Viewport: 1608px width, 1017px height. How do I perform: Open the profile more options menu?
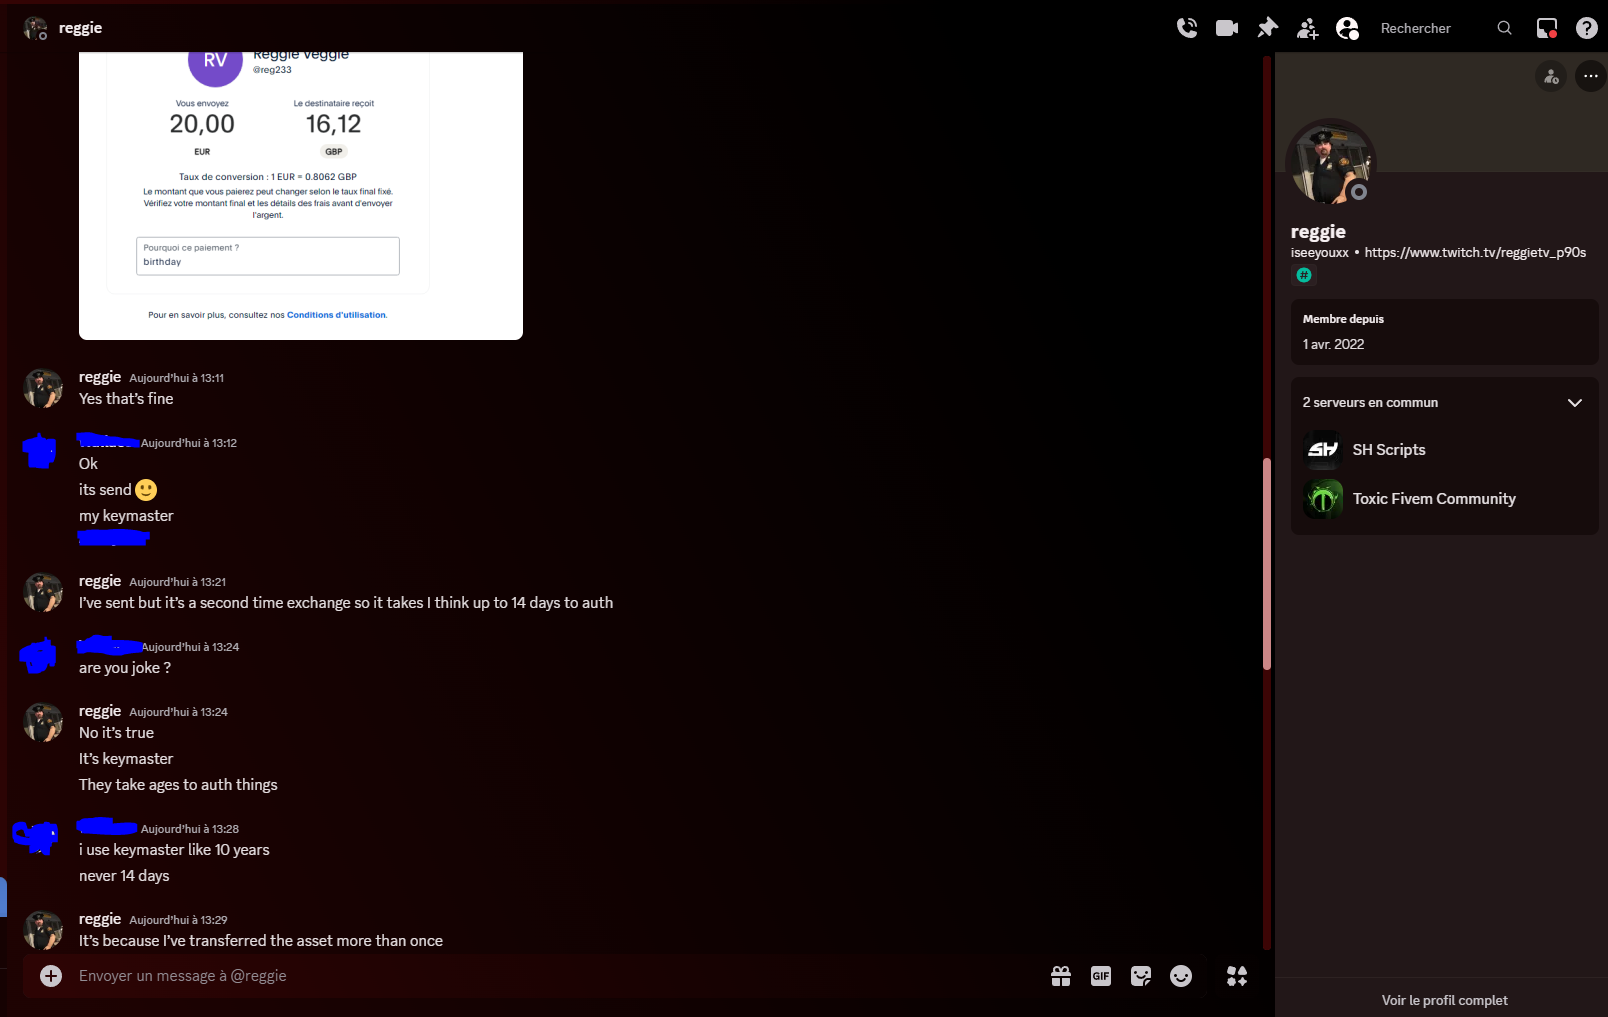[x=1591, y=76]
